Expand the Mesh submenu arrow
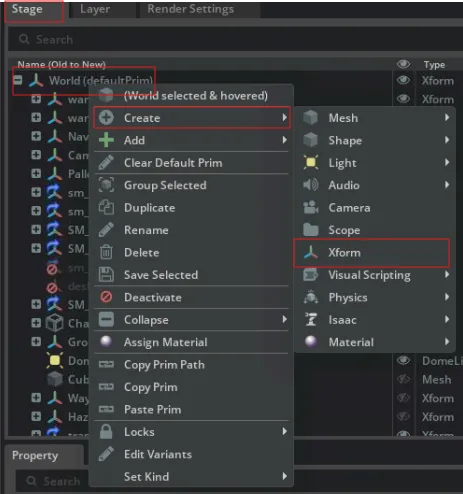The image size is (463, 494). tap(447, 117)
